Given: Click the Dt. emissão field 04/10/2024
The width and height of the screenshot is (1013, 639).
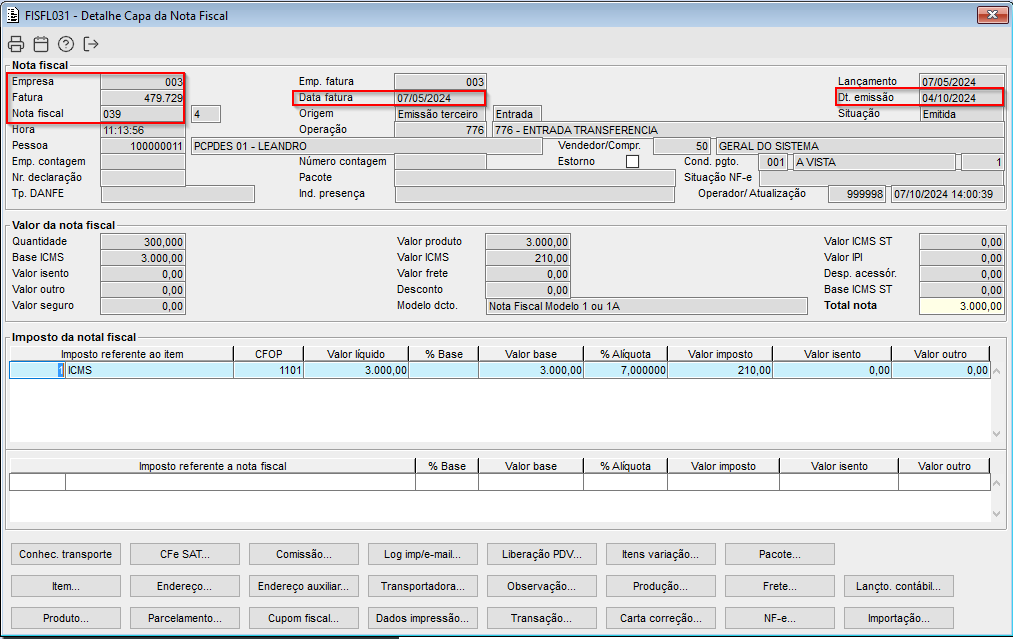Looking at the screenshot, I should pos(962,98).
